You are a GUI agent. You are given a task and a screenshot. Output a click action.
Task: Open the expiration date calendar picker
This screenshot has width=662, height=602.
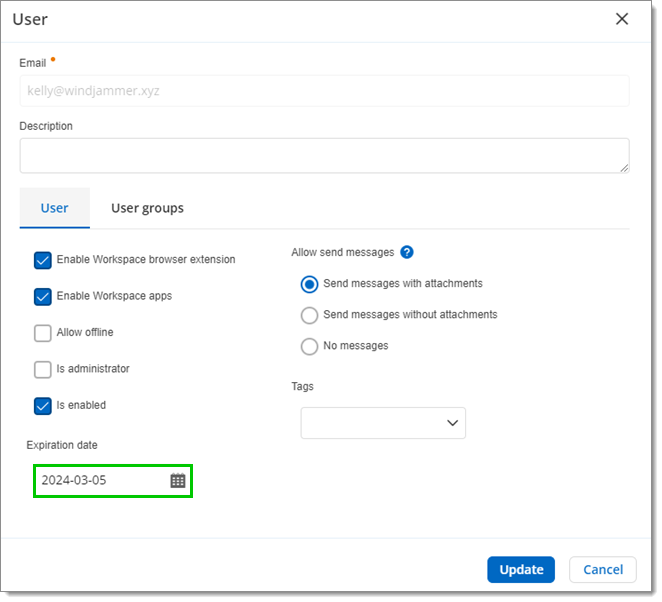point(178,481)
